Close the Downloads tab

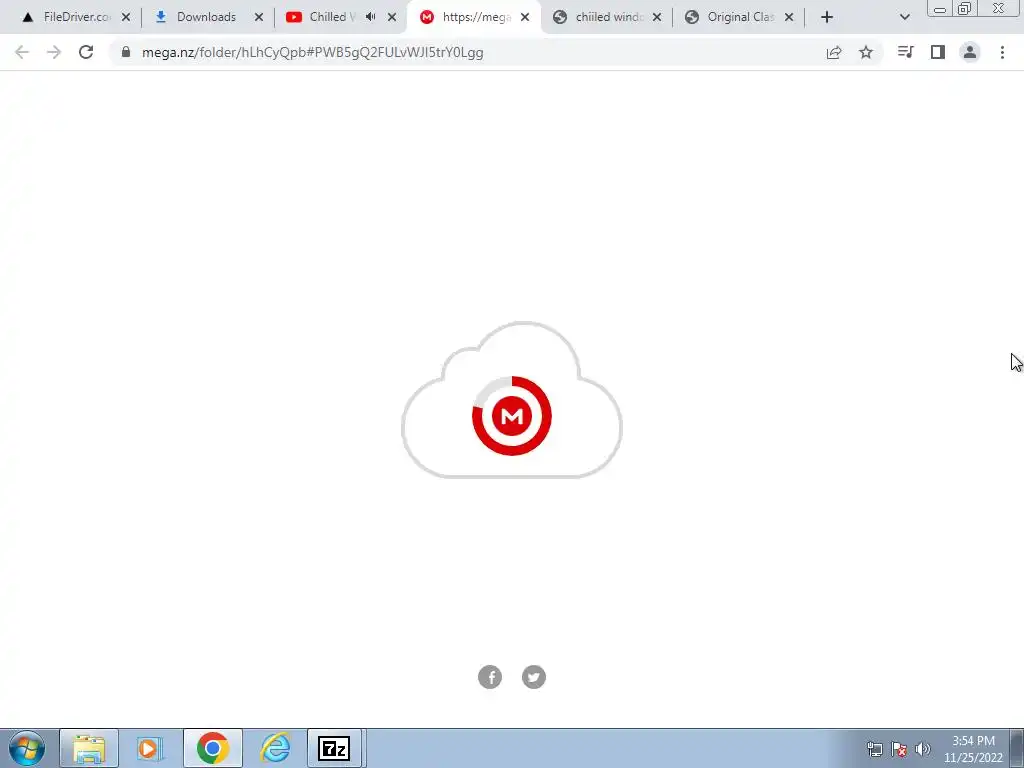[259, 18]
